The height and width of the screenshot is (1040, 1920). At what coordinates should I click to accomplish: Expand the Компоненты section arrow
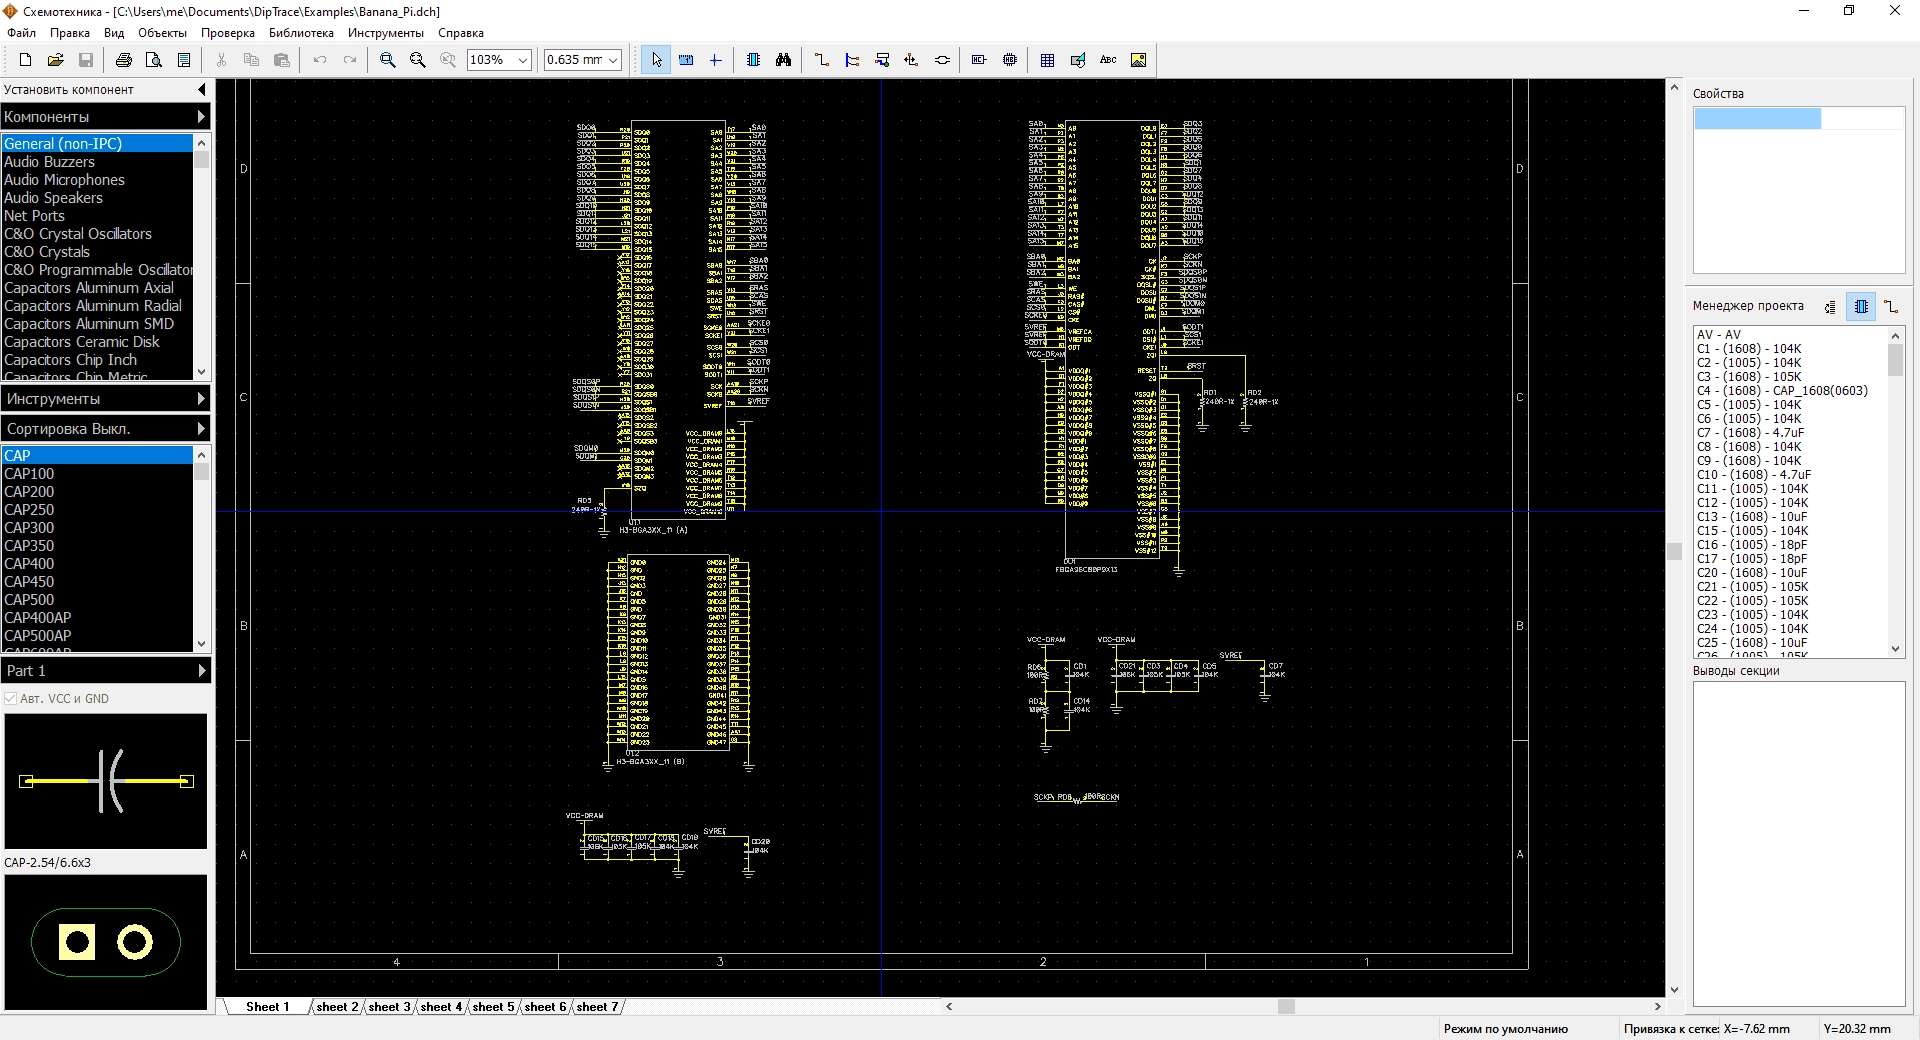201,117
